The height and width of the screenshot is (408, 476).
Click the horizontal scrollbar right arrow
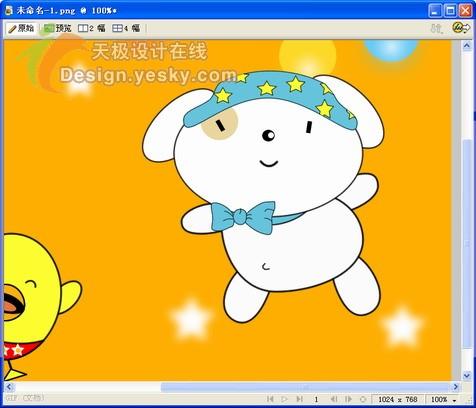456,387
